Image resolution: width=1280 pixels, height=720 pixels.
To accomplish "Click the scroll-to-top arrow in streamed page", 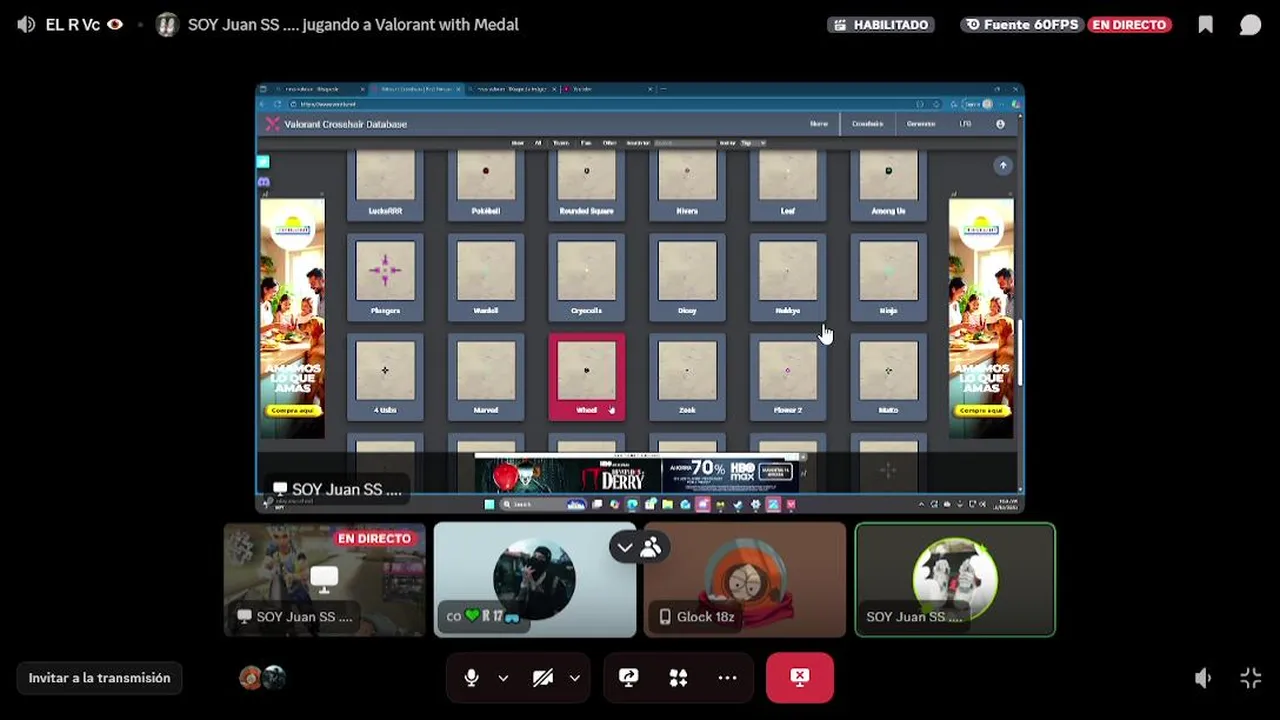I will pyautogui.click(x=1003, y=166).
